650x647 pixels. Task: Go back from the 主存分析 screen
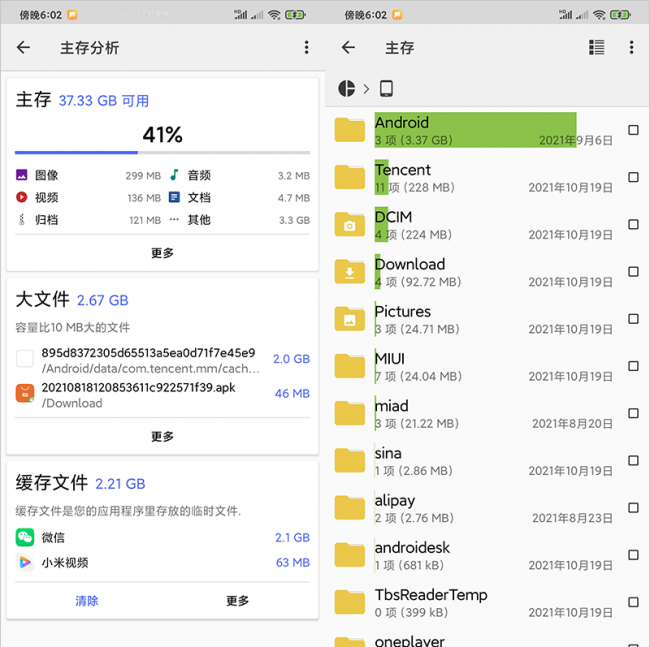point(23,47)
